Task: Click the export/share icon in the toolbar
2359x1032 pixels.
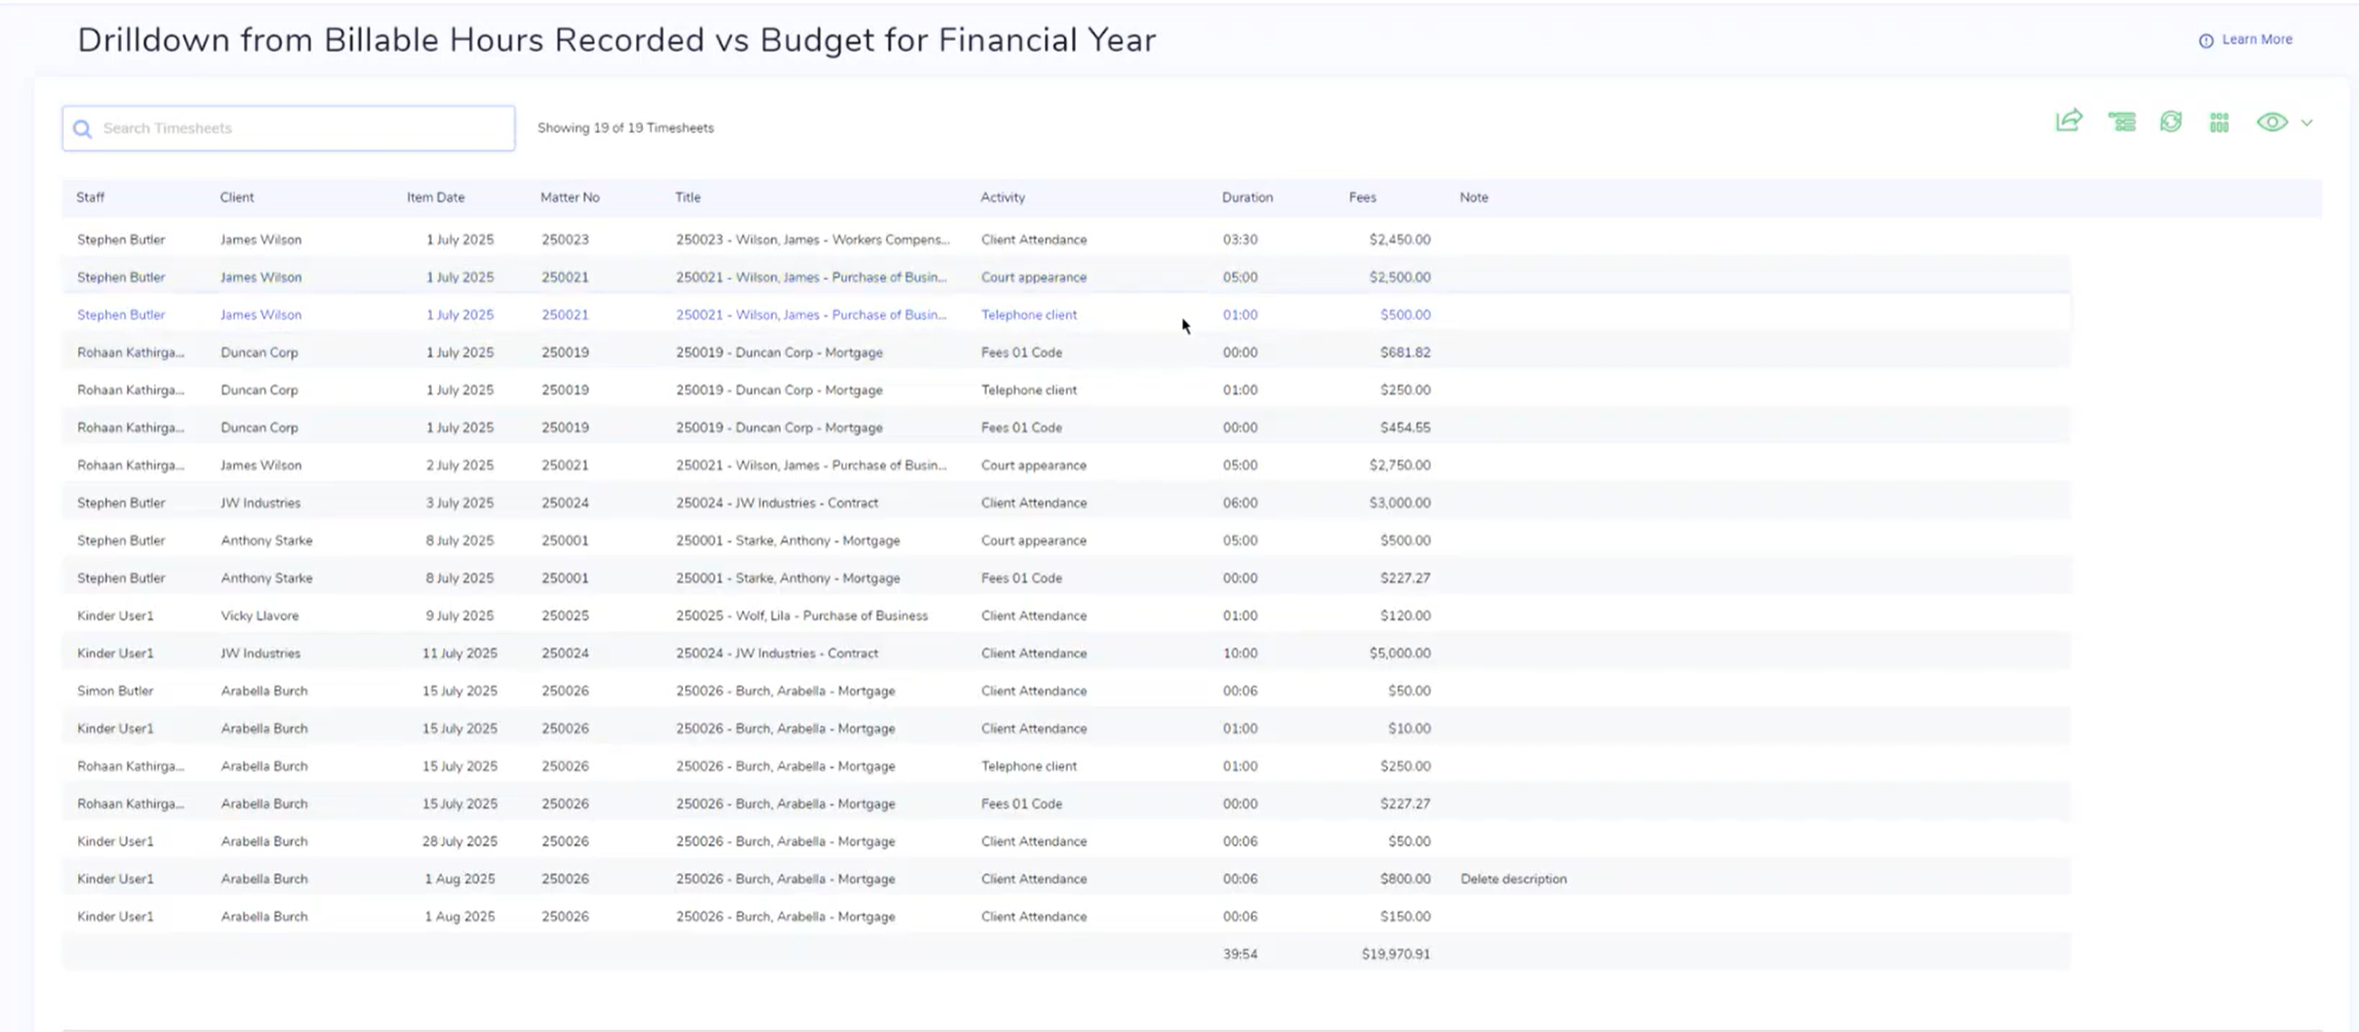Action: (2068, 121)
